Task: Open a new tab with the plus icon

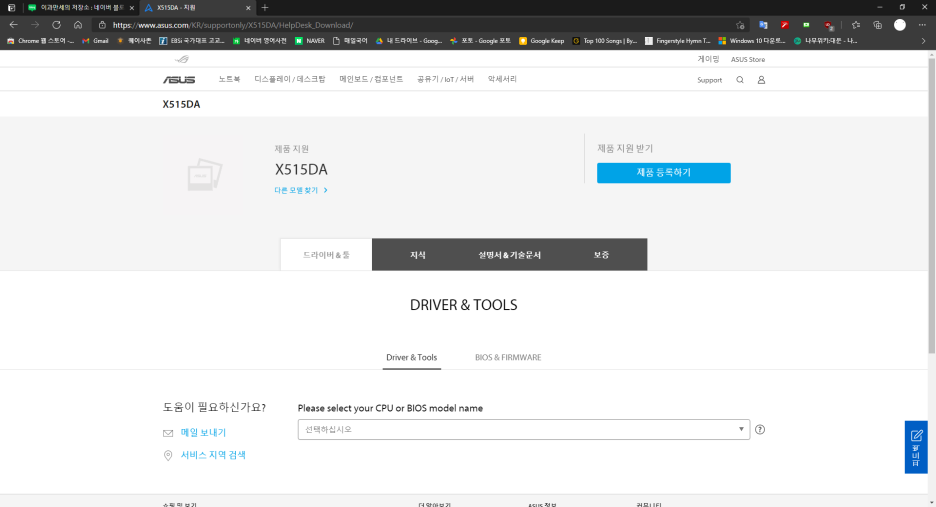Action: 264,8
